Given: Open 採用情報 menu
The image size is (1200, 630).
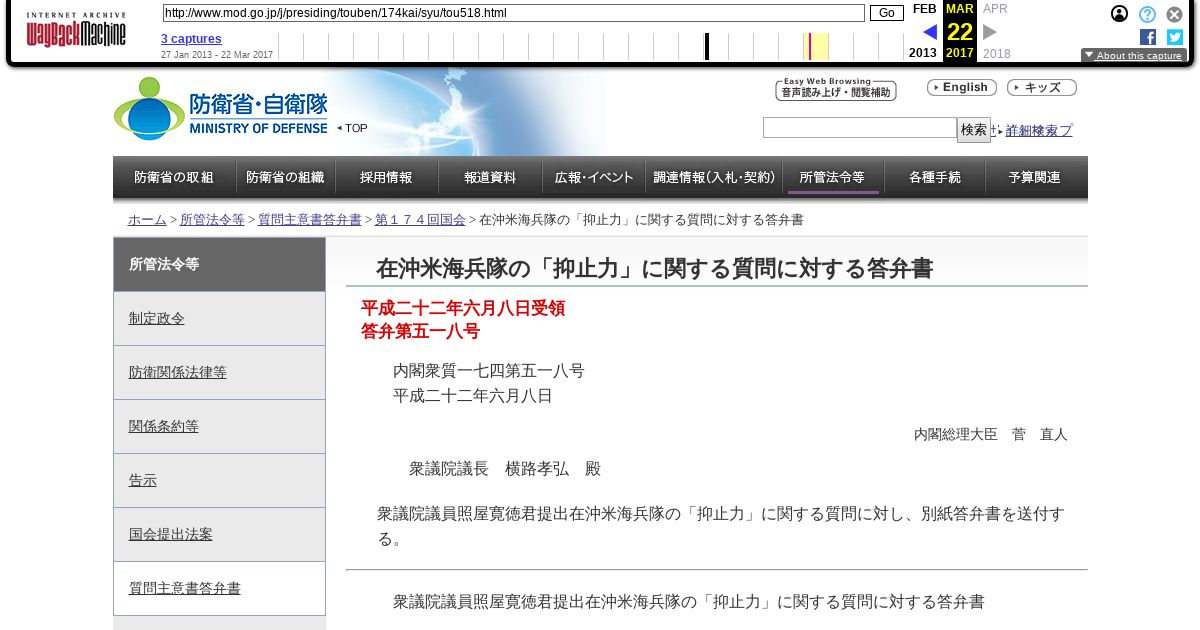Looking at the screenshot, I should coord(386,177).
